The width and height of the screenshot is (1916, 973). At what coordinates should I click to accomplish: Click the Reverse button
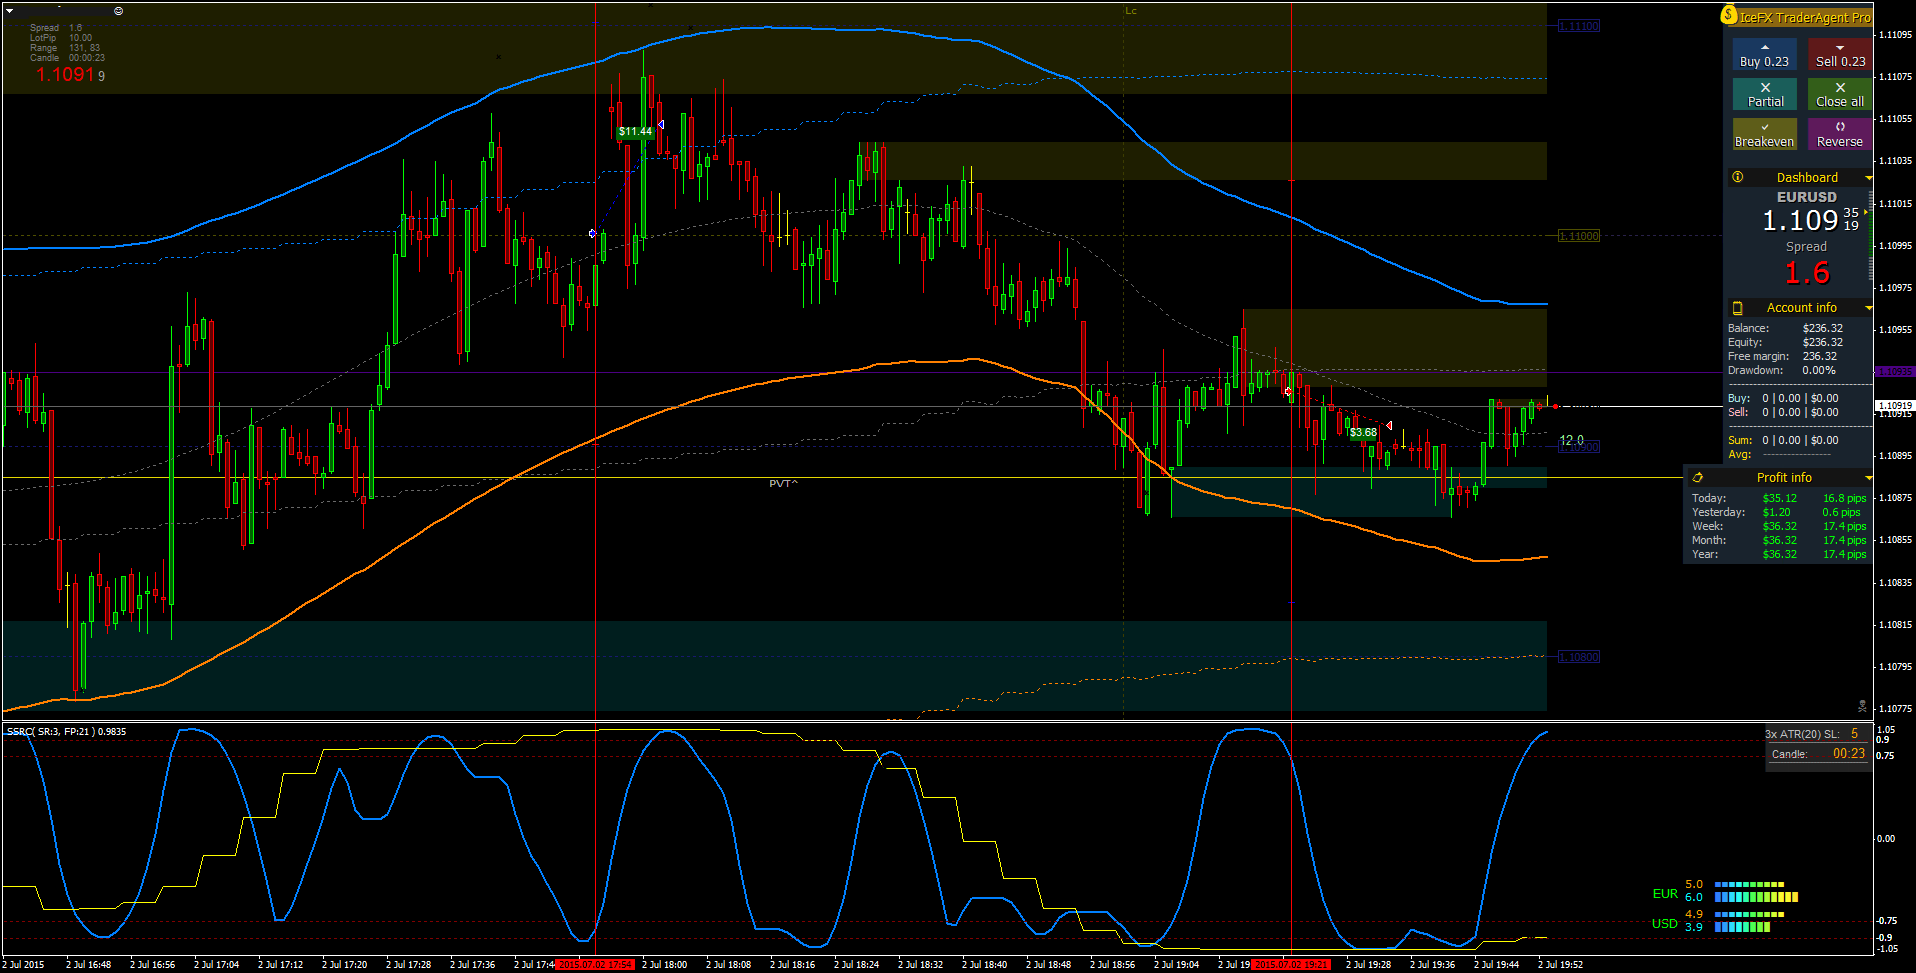1840,134
